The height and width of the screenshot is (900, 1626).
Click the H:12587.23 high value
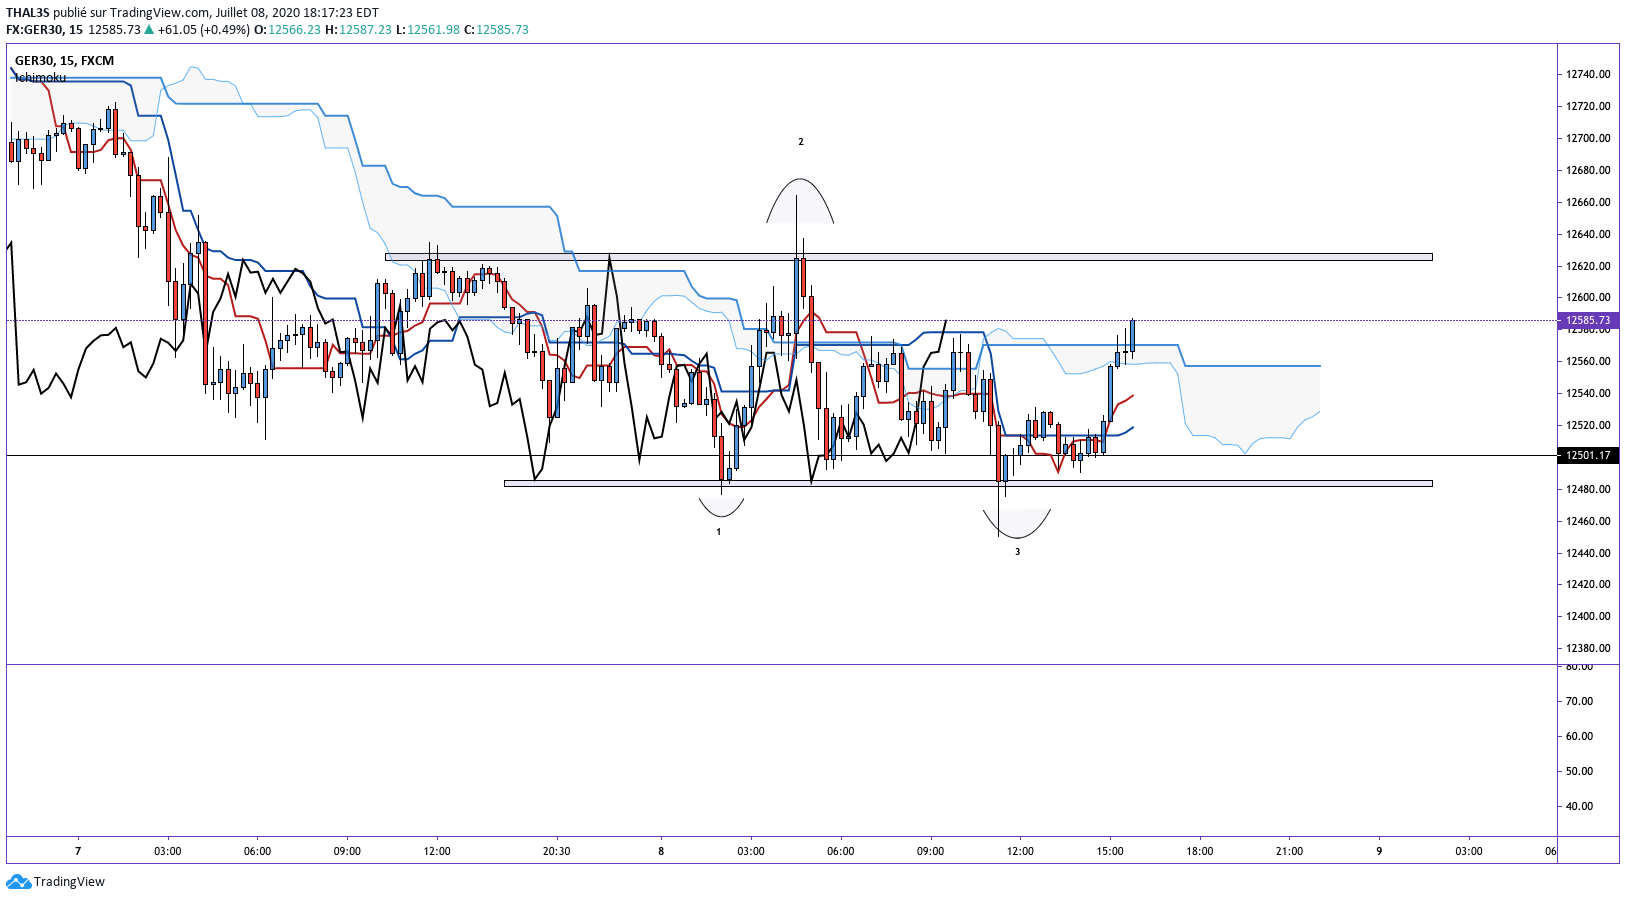[x=358, y=29]
